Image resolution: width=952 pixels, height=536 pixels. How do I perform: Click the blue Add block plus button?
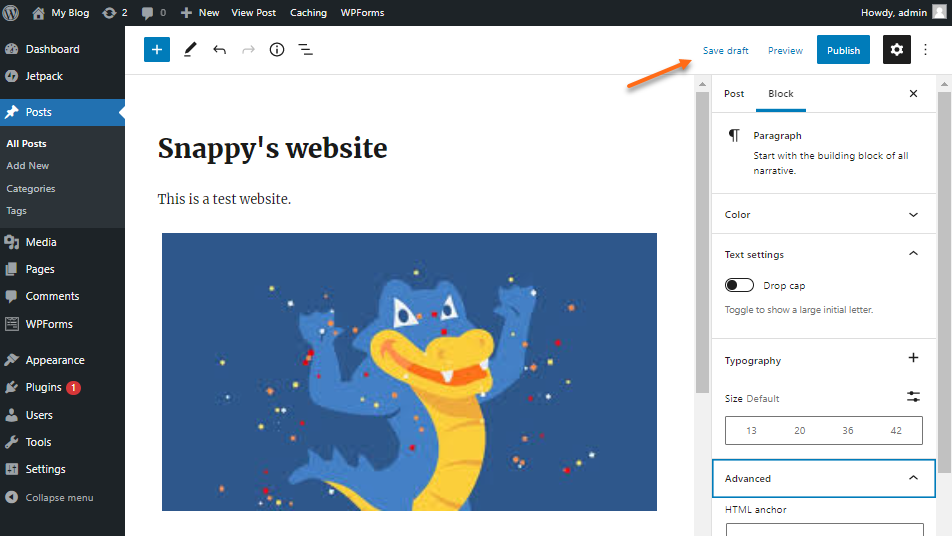157,50
